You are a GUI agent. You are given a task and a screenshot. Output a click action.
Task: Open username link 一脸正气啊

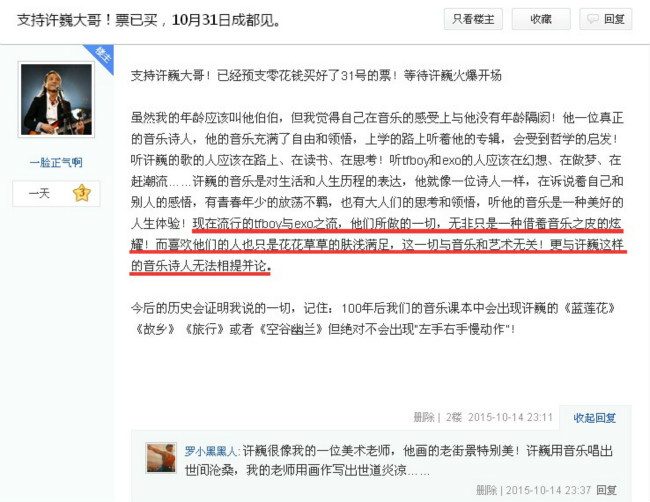click(x=56, y=162)
